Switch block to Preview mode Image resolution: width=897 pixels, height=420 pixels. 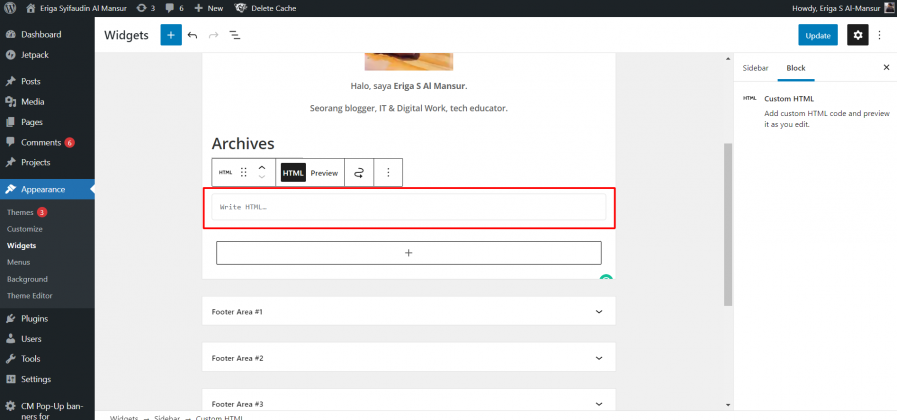pyautogui.click(x=324, y=173)
